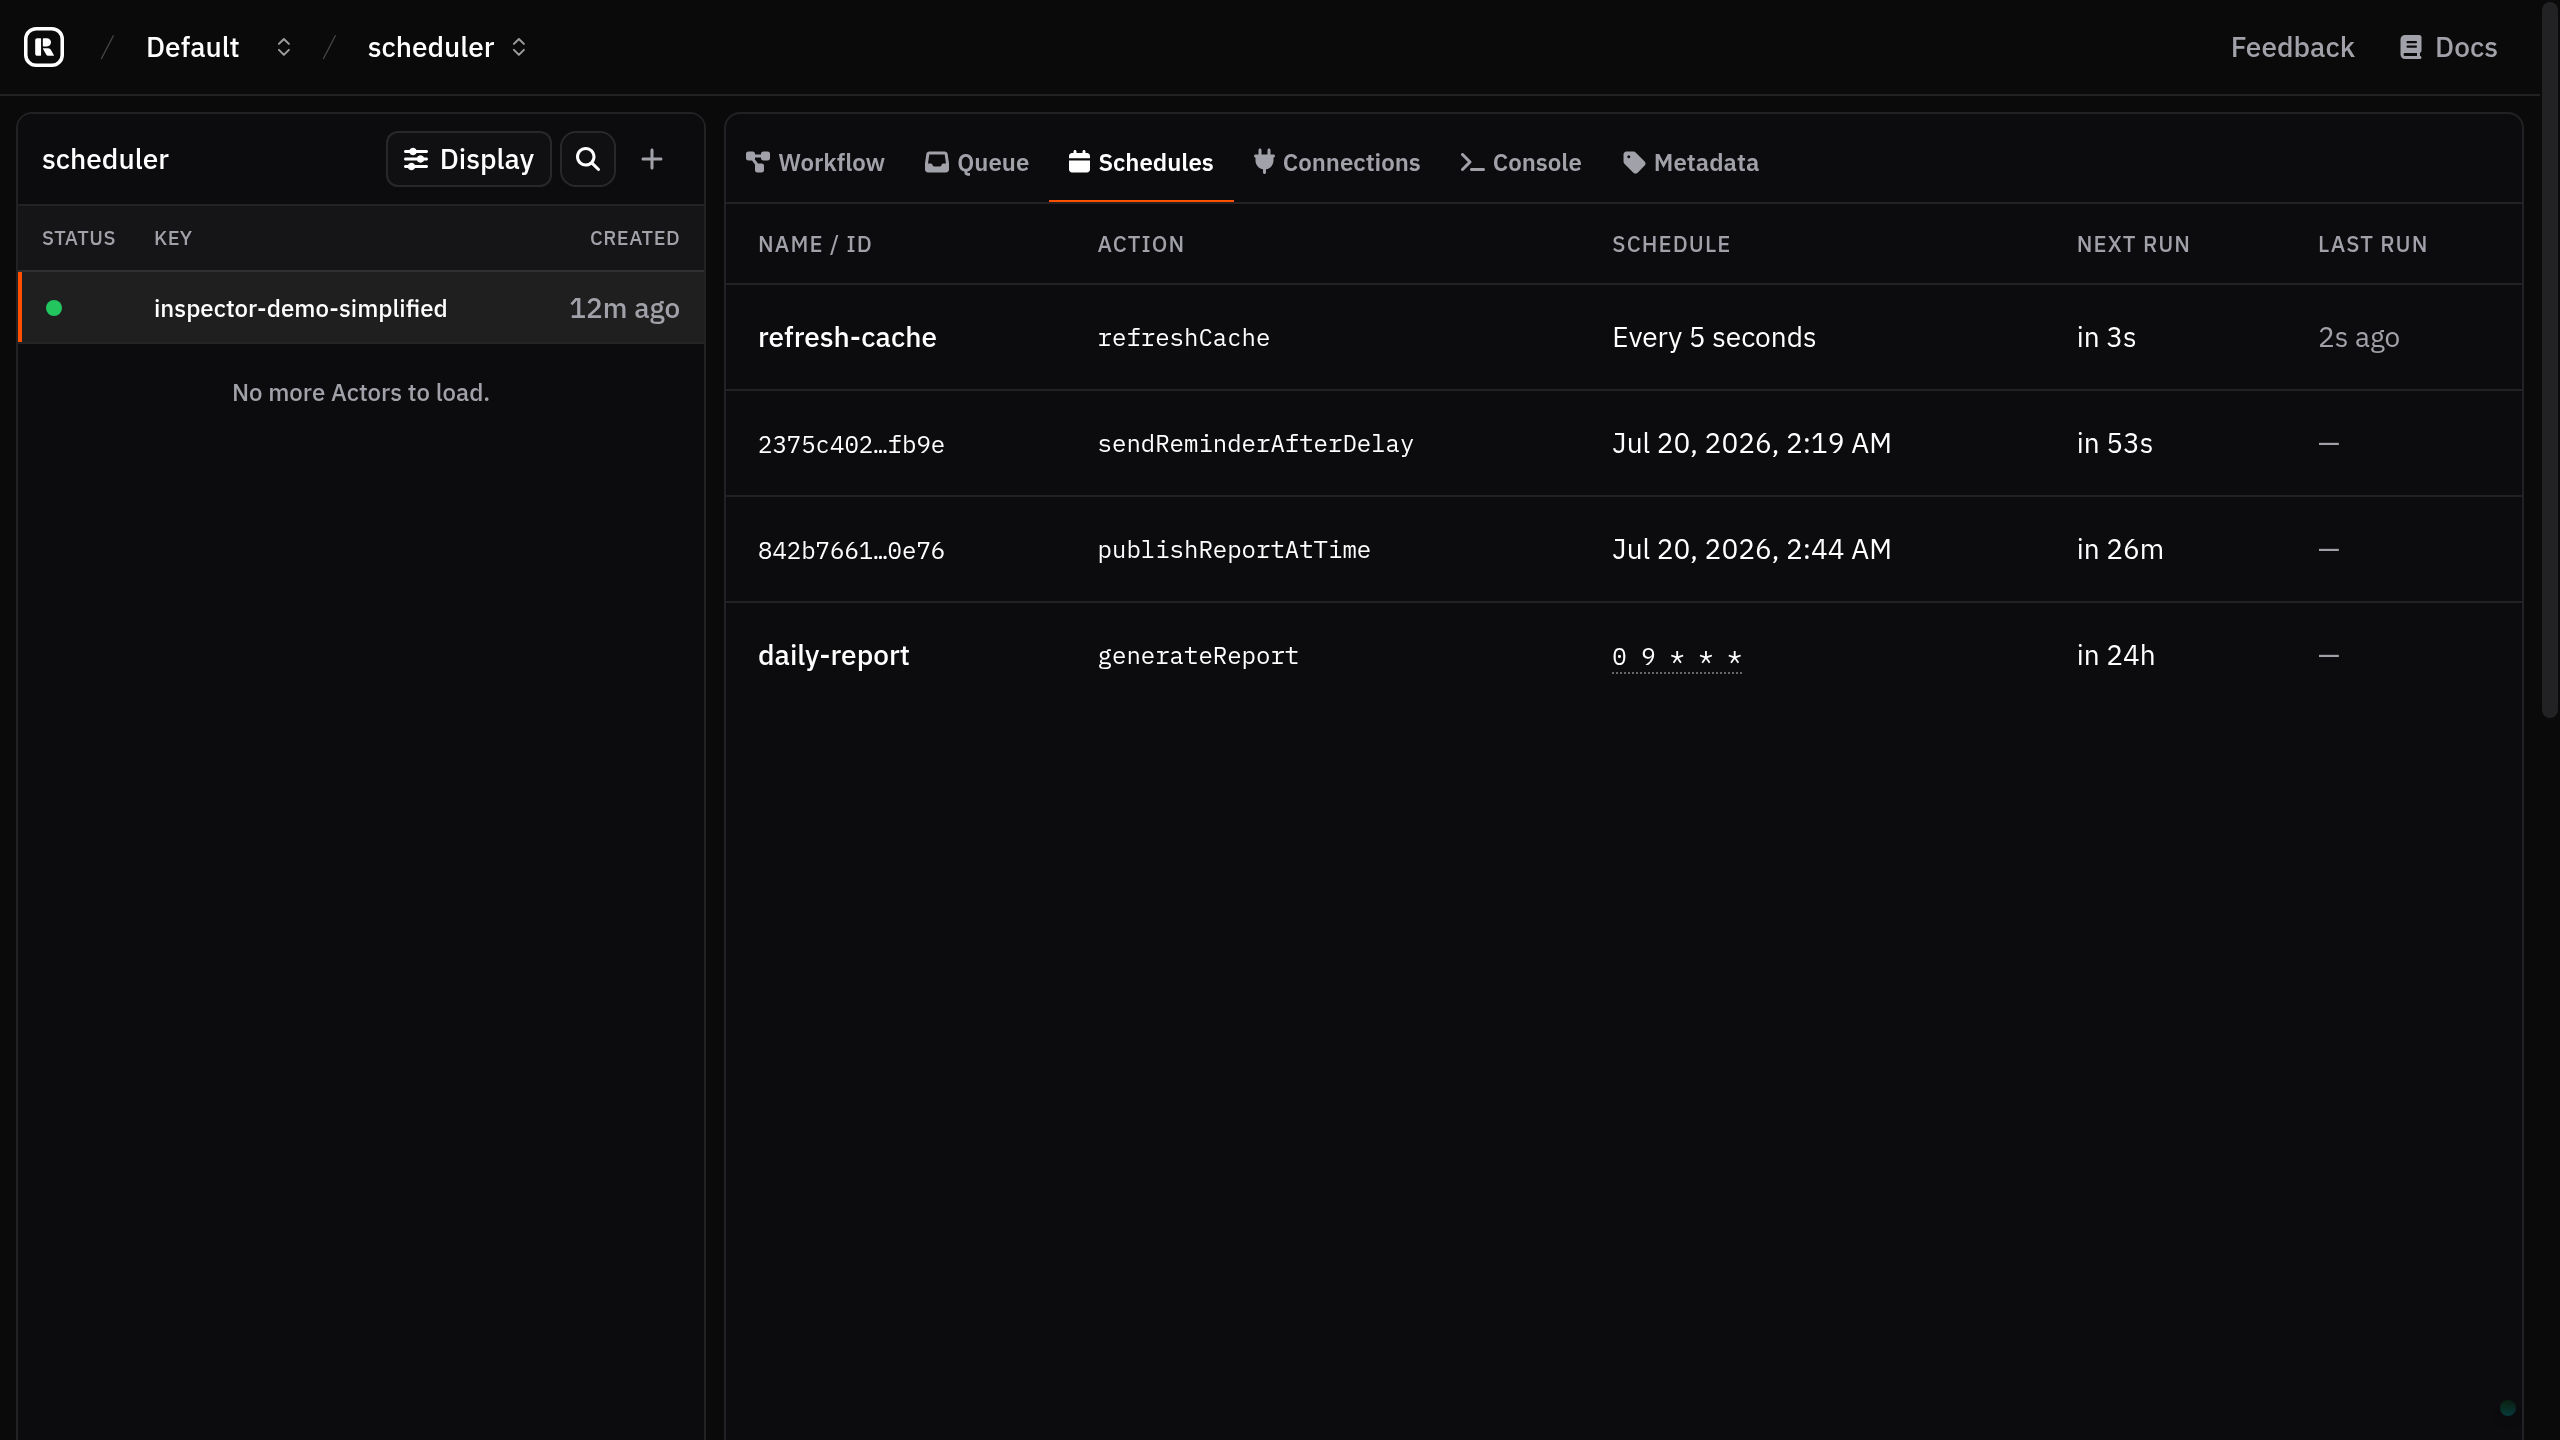Click the sendReminderAfterDelay action

[1255, 444]
